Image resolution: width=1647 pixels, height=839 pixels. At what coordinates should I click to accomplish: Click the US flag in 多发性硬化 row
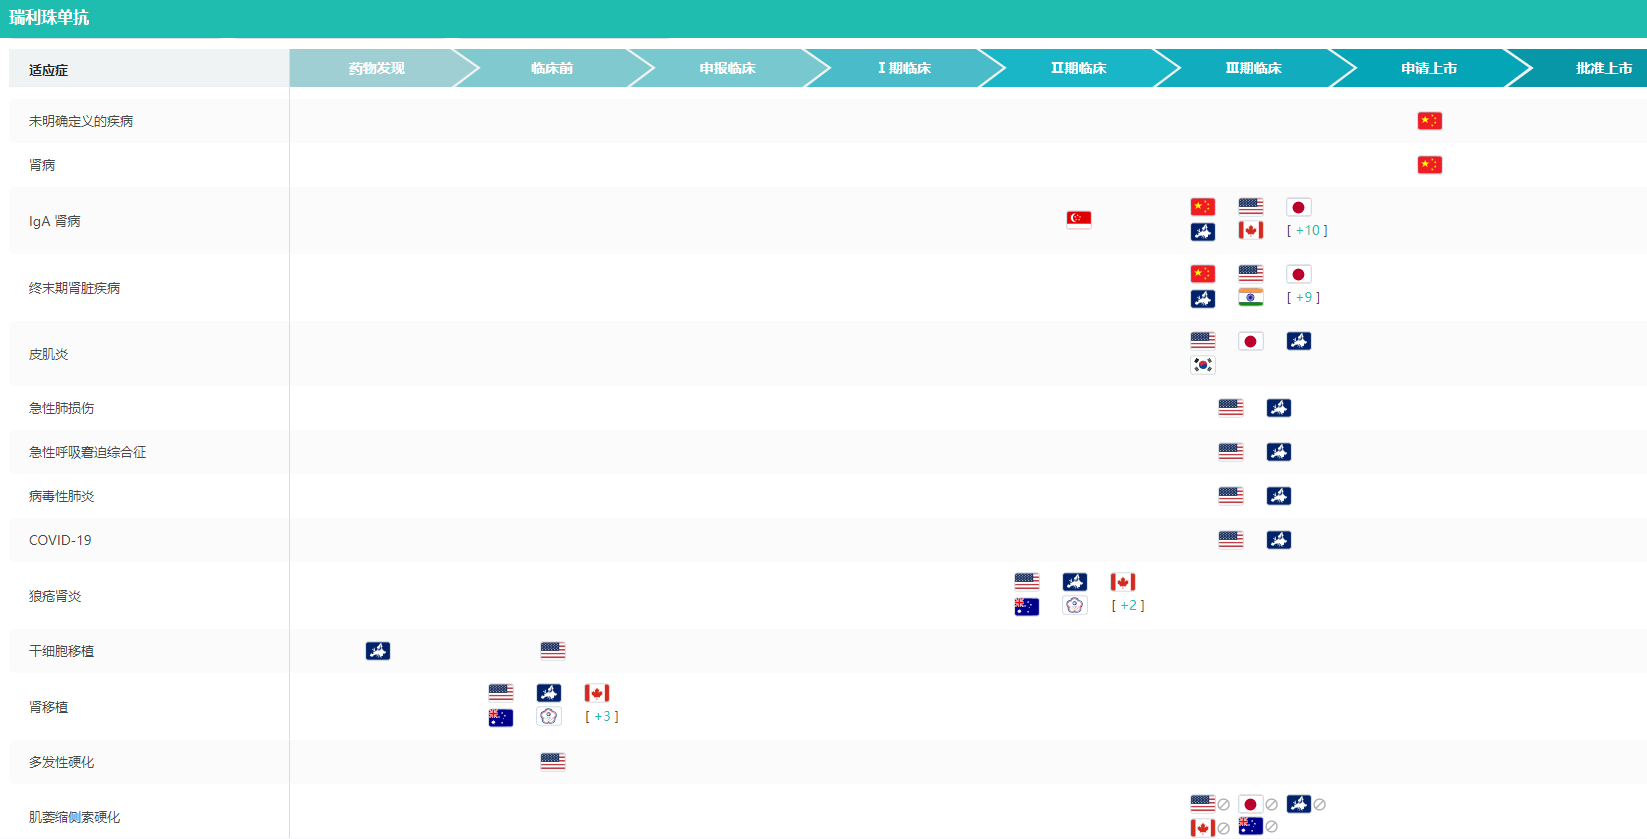[553, 762]
